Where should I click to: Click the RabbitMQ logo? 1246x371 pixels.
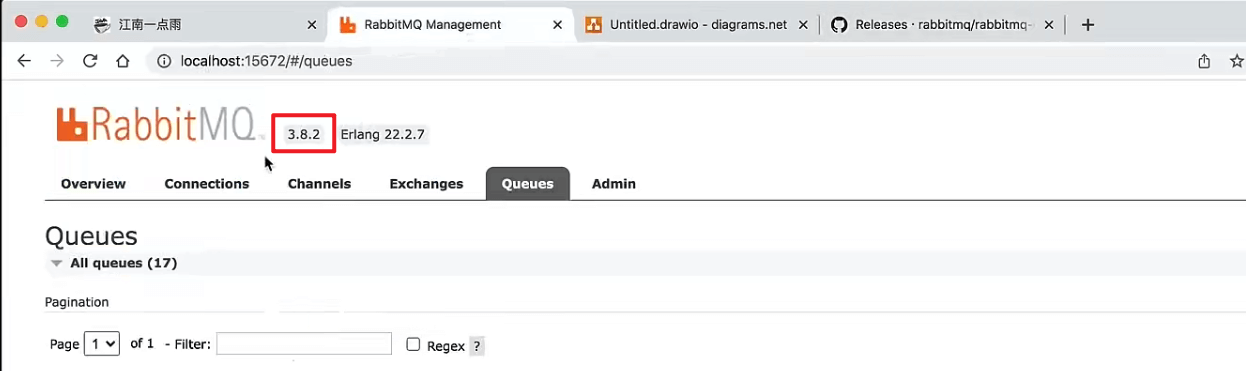(156, 124)
